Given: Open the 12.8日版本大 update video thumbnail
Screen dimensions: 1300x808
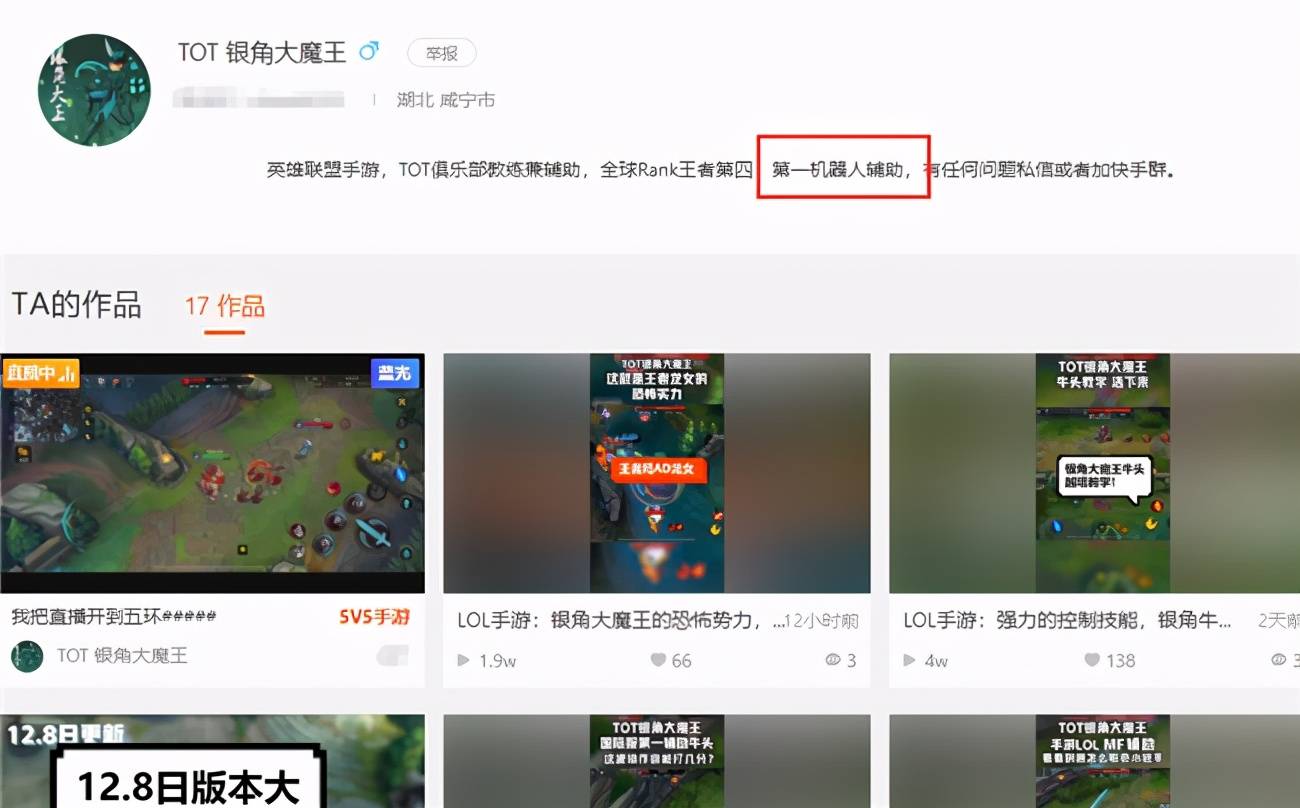Looking at the screenshot, I should pos(212,761).
